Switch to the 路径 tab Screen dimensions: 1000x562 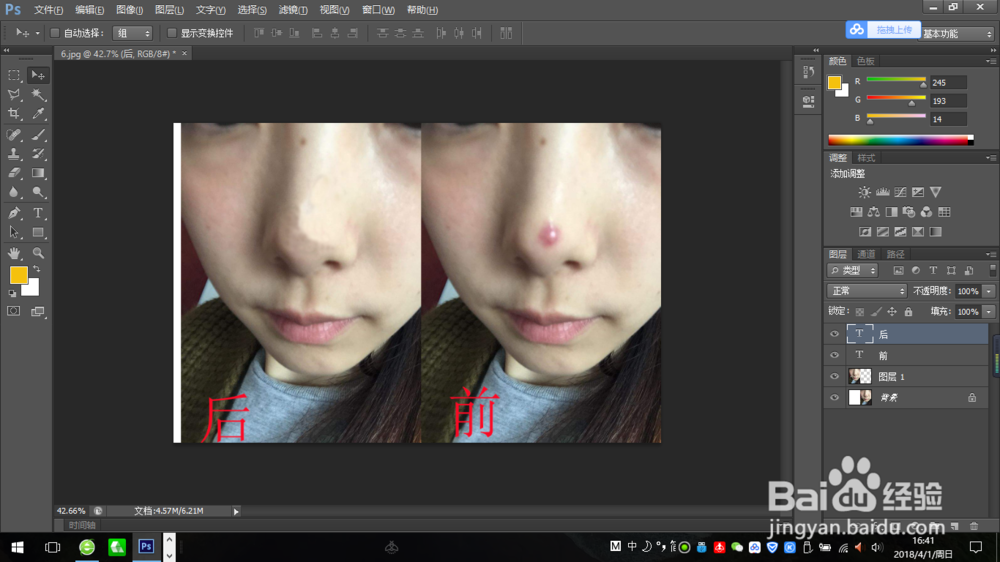pos(895,255)
